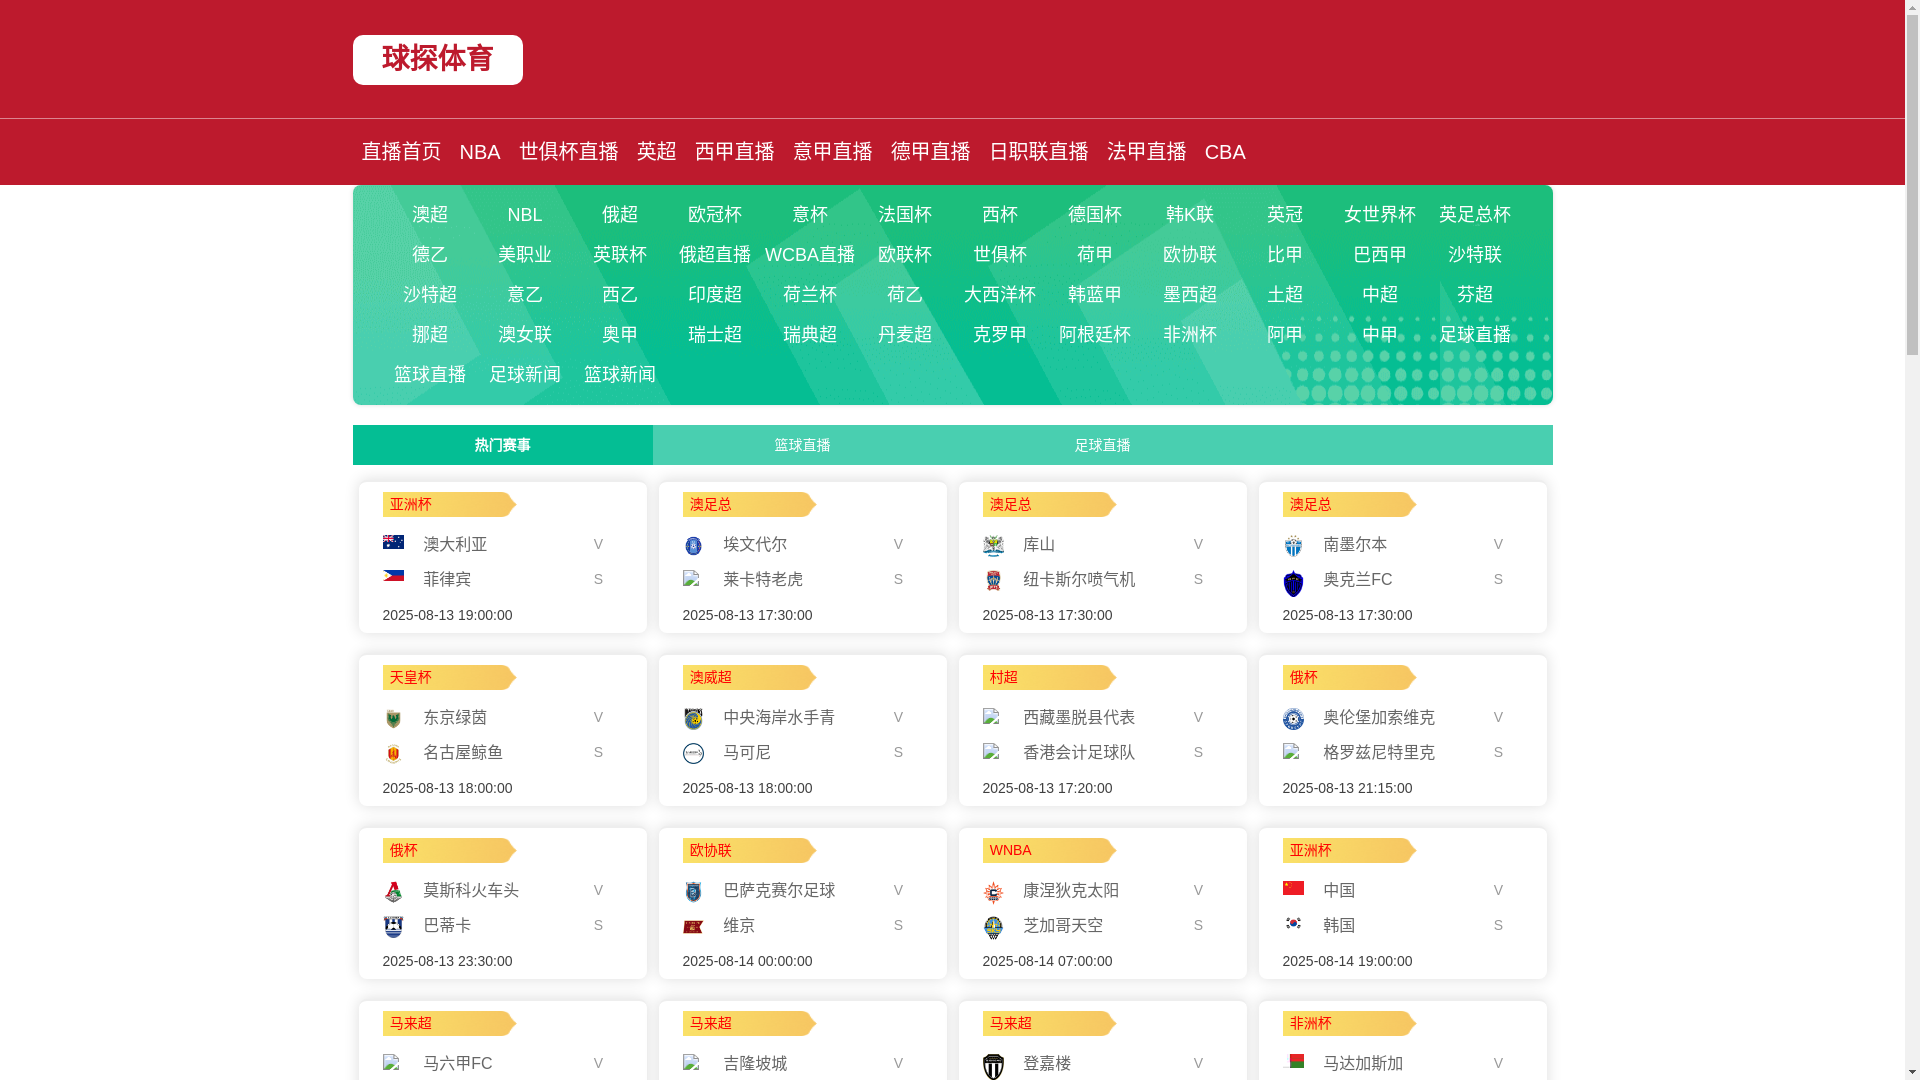Click the 纽卡斯尔喷气机 team crest
The height and width of the screenshot is (1080, 1920).
(993, 580)
